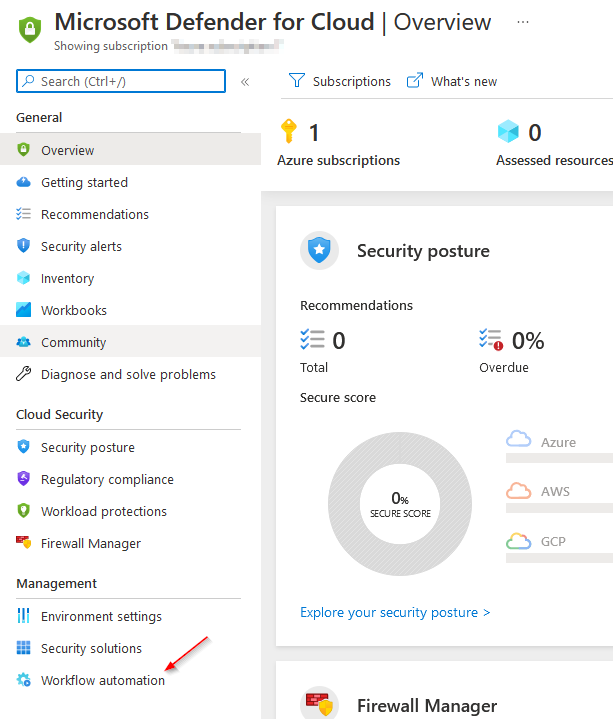613x719 pixels.
Task: Click the GCP cloud icon
Action: coord(519,541)
